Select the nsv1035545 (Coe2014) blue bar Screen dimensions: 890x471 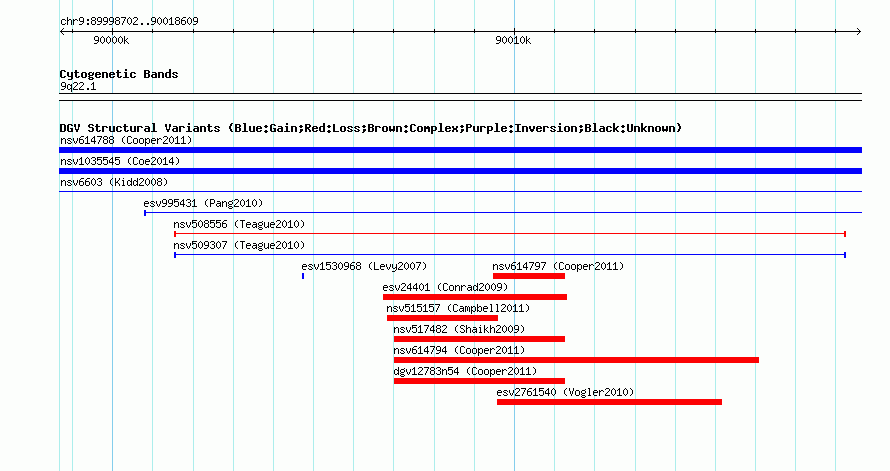click(x=460, y=171)
